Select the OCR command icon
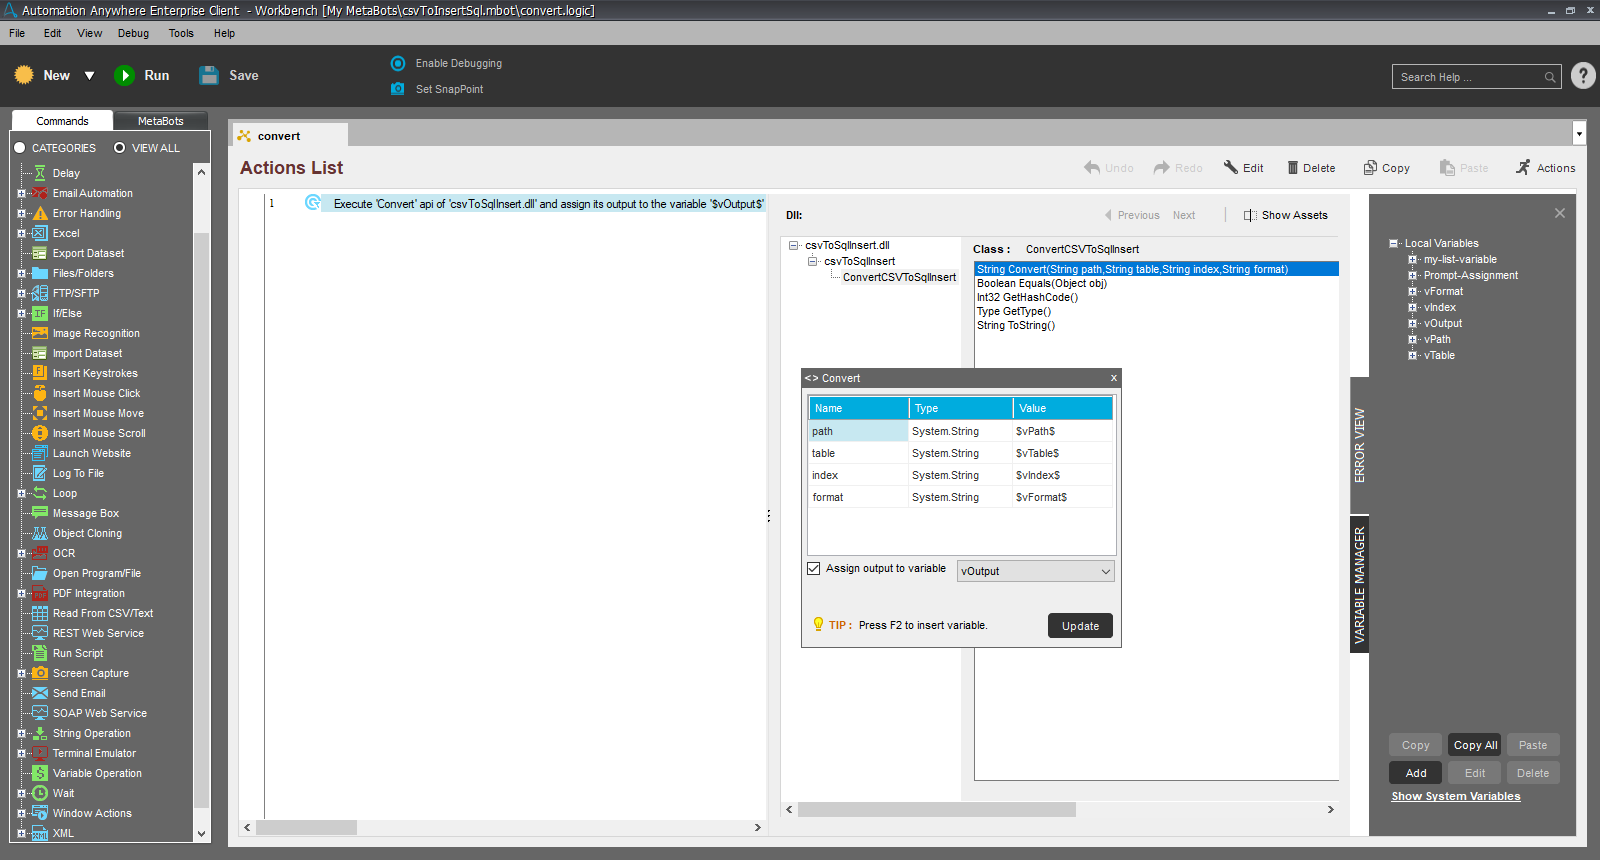Screen dimensions: 1600x860 point(40,553)
